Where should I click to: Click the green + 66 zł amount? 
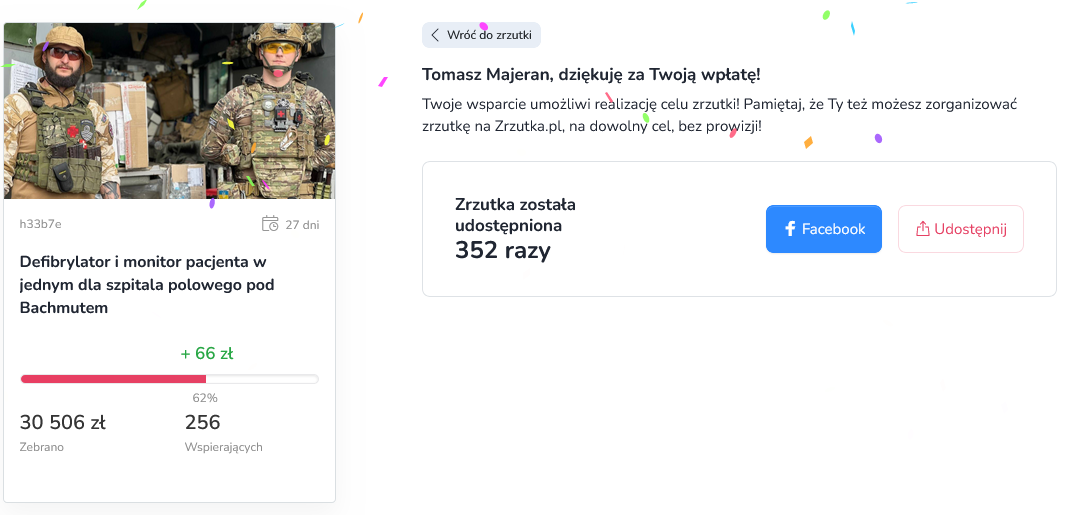click(x=207, y=353)
